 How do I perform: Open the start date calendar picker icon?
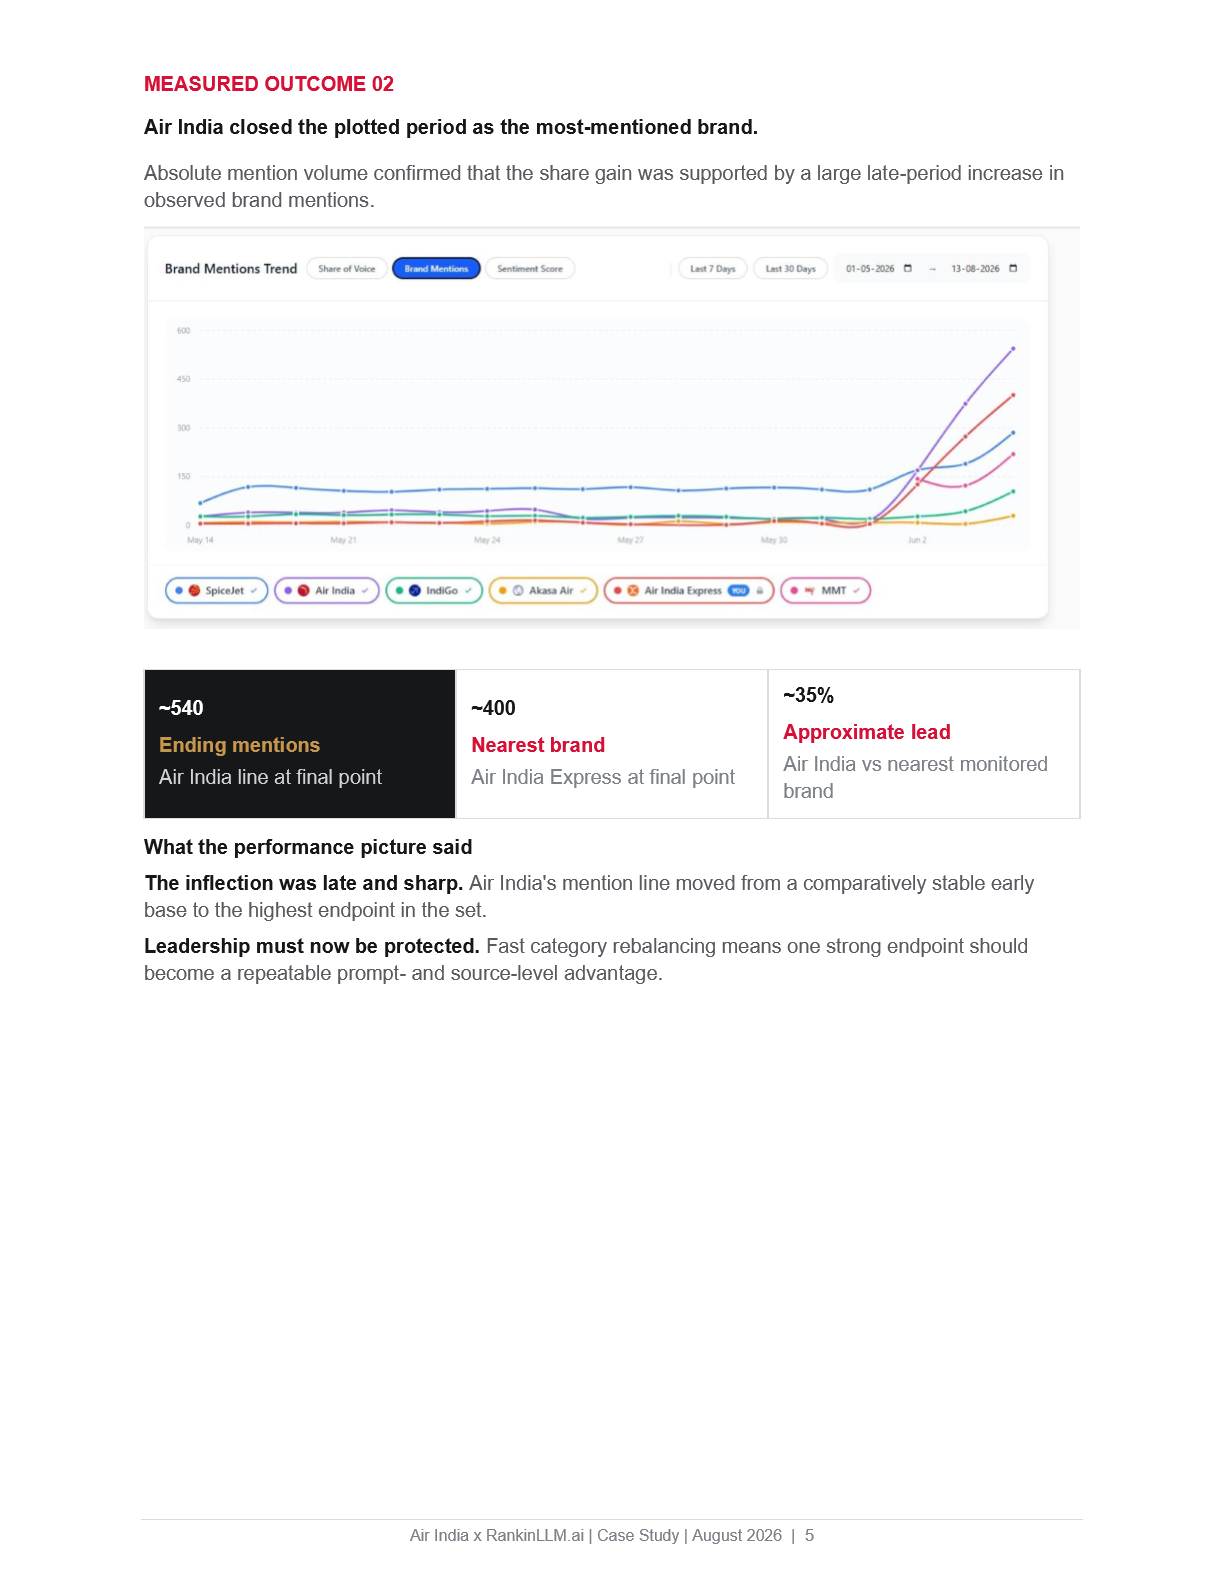[x=908, y=268]
